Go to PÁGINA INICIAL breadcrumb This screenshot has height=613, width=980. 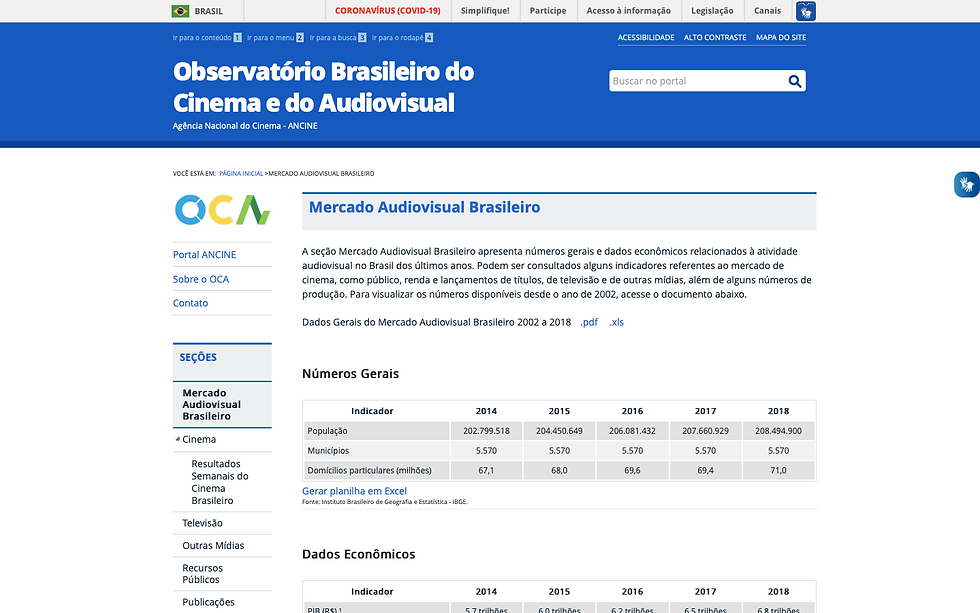[x=241, y=174]
